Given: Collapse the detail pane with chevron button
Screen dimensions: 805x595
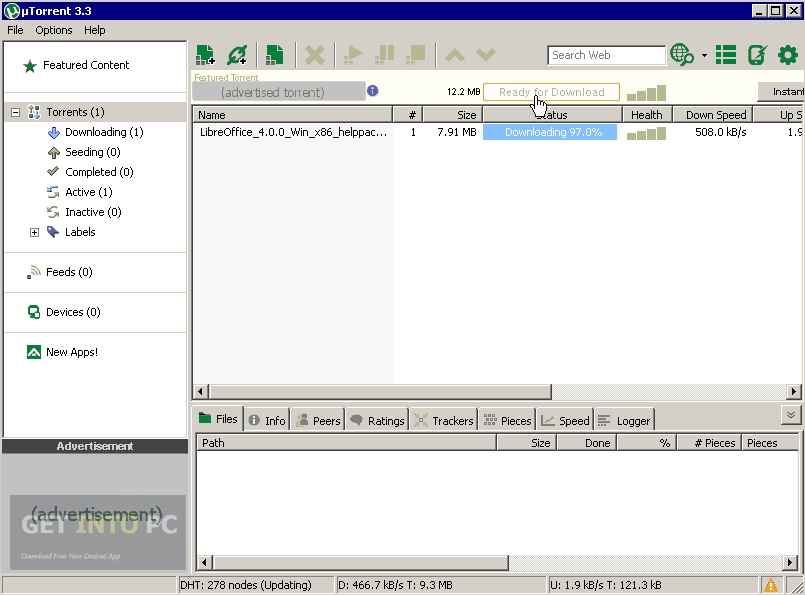Looking at the screenshot, I should point(791,415).
